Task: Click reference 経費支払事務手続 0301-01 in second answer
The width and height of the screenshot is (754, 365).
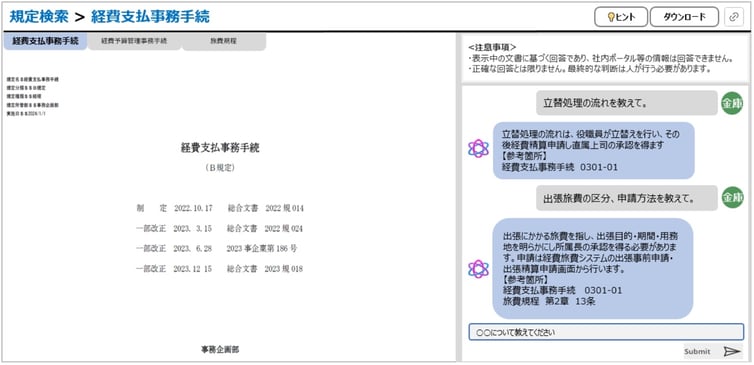Action: (563, 290)
